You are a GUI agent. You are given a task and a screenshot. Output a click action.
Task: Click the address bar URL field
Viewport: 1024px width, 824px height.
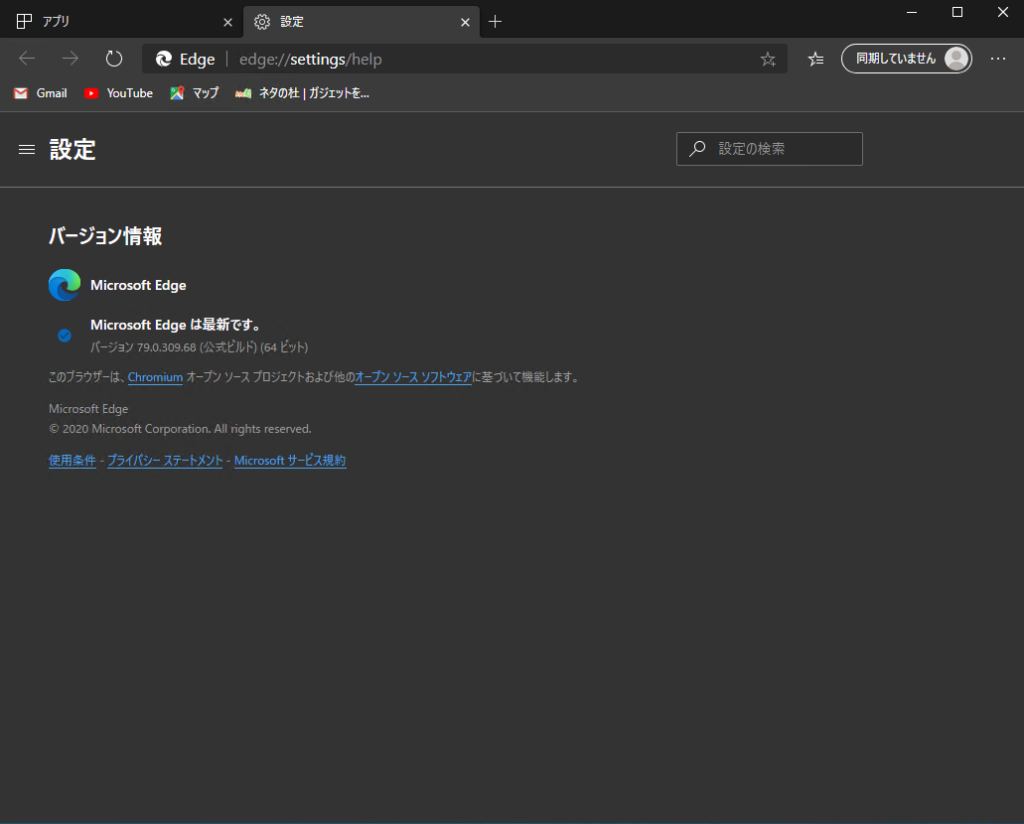coord(464,59)
